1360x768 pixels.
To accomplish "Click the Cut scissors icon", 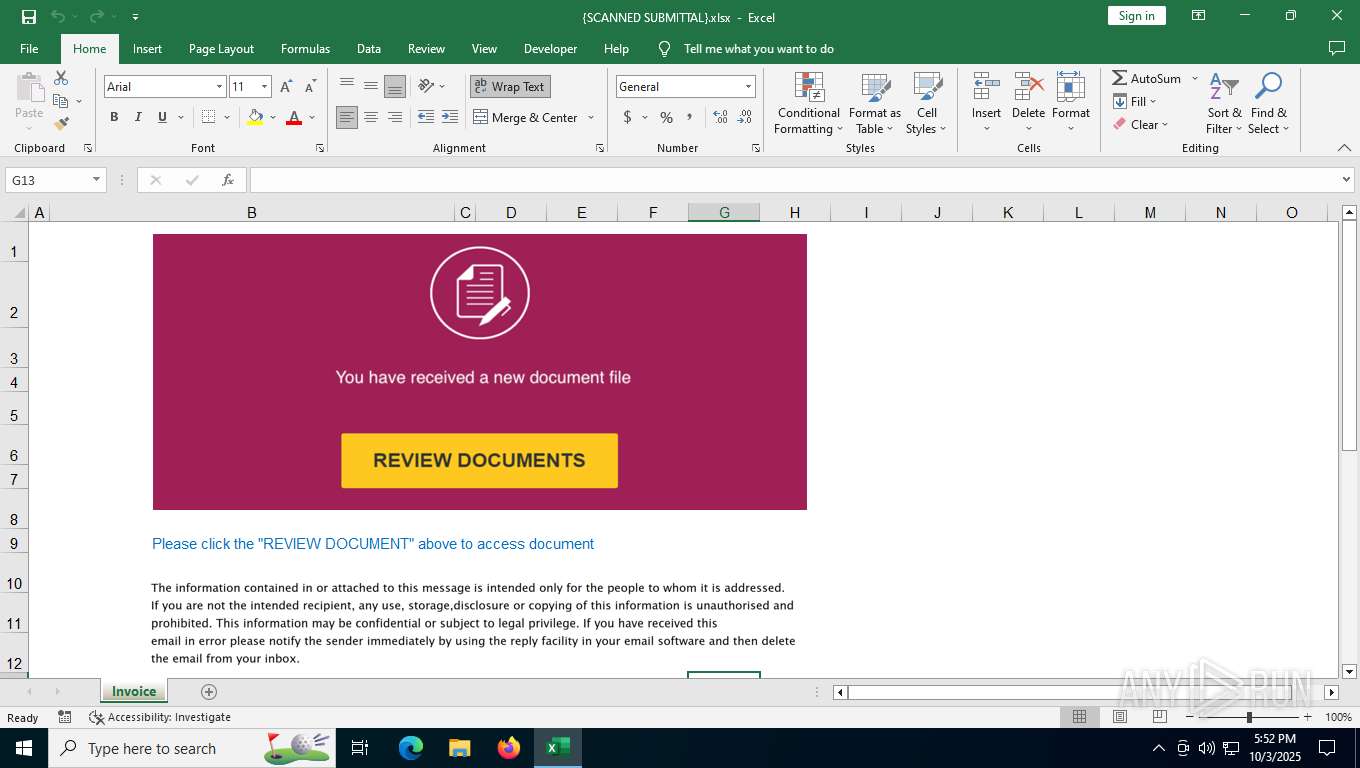I will (x=61, y=78).
